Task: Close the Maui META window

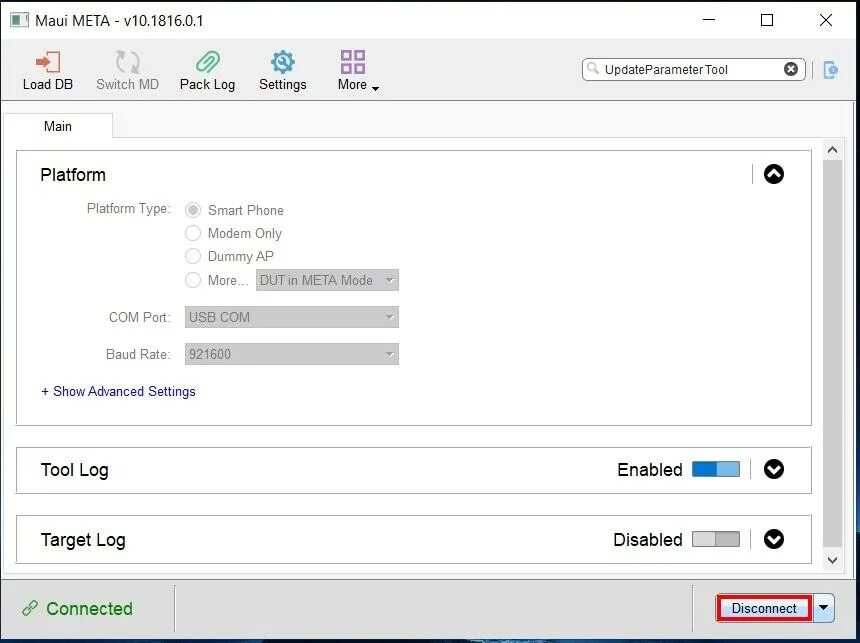Action: pyautogui.click(x=825, y=20)
